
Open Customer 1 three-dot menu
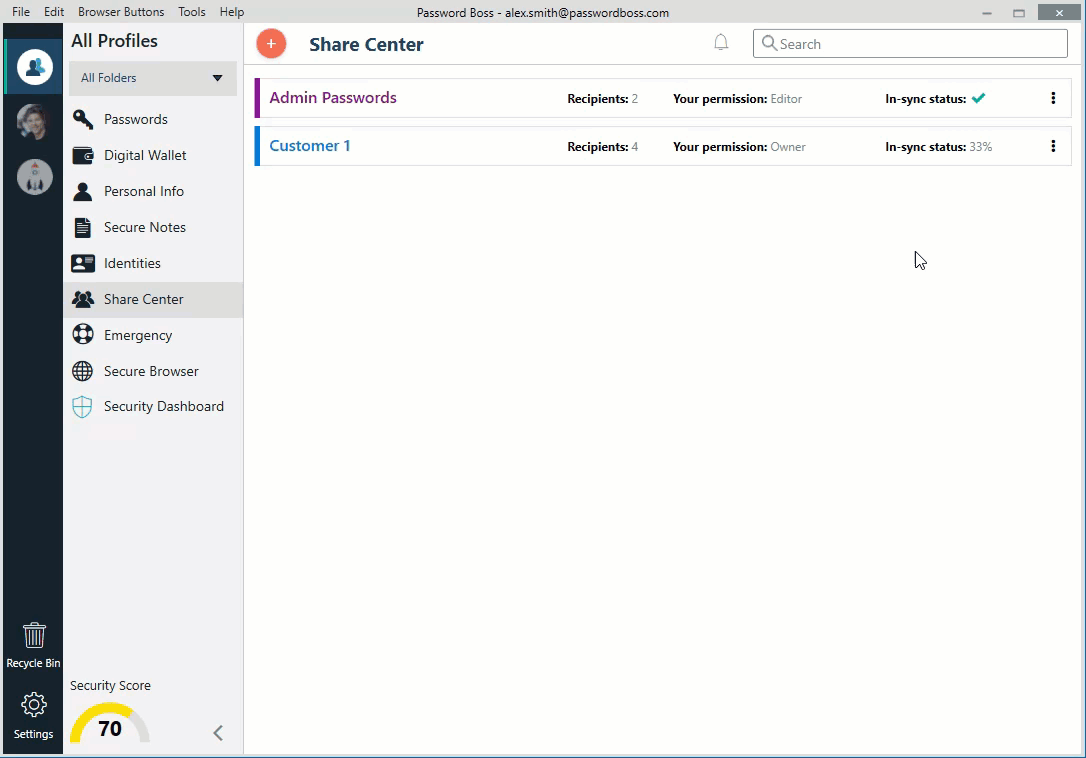tap(1053, 146)
